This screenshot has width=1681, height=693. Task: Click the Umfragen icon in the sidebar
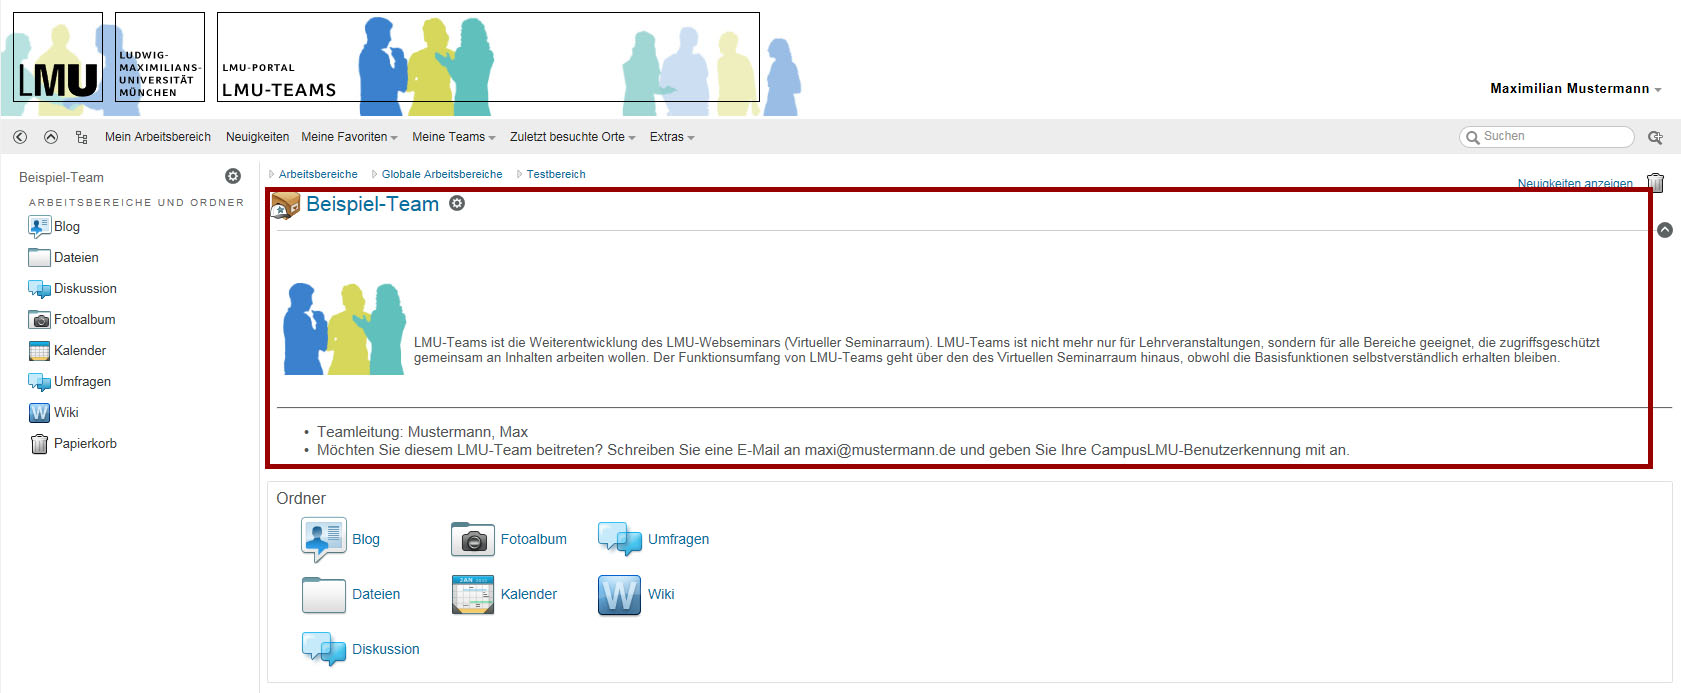click(39, 382)
